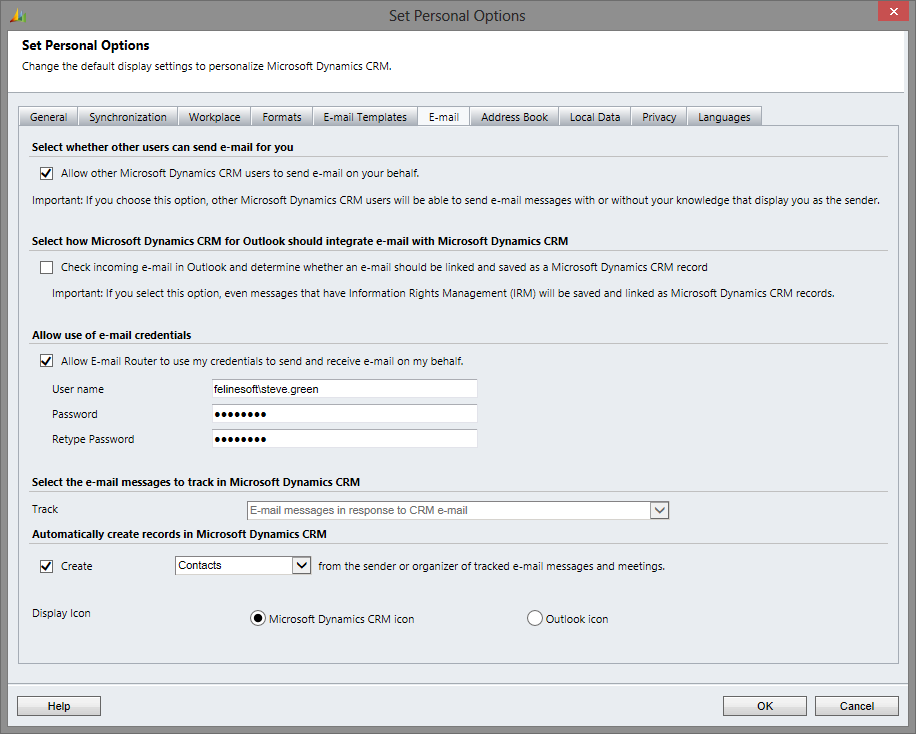Image resolution: width=916 pixels, height=734 pixels.
Task: Choose the Outlook icon radio option
Action: [x=535, y=619]
